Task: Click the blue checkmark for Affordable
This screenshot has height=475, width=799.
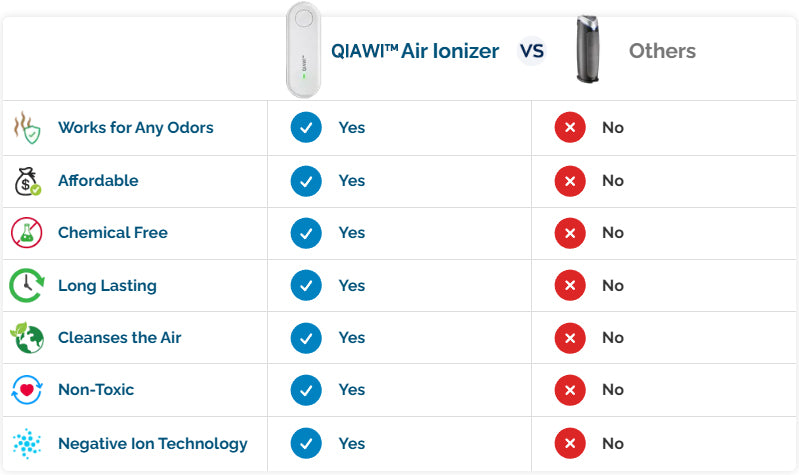Action: pos(306,181)
